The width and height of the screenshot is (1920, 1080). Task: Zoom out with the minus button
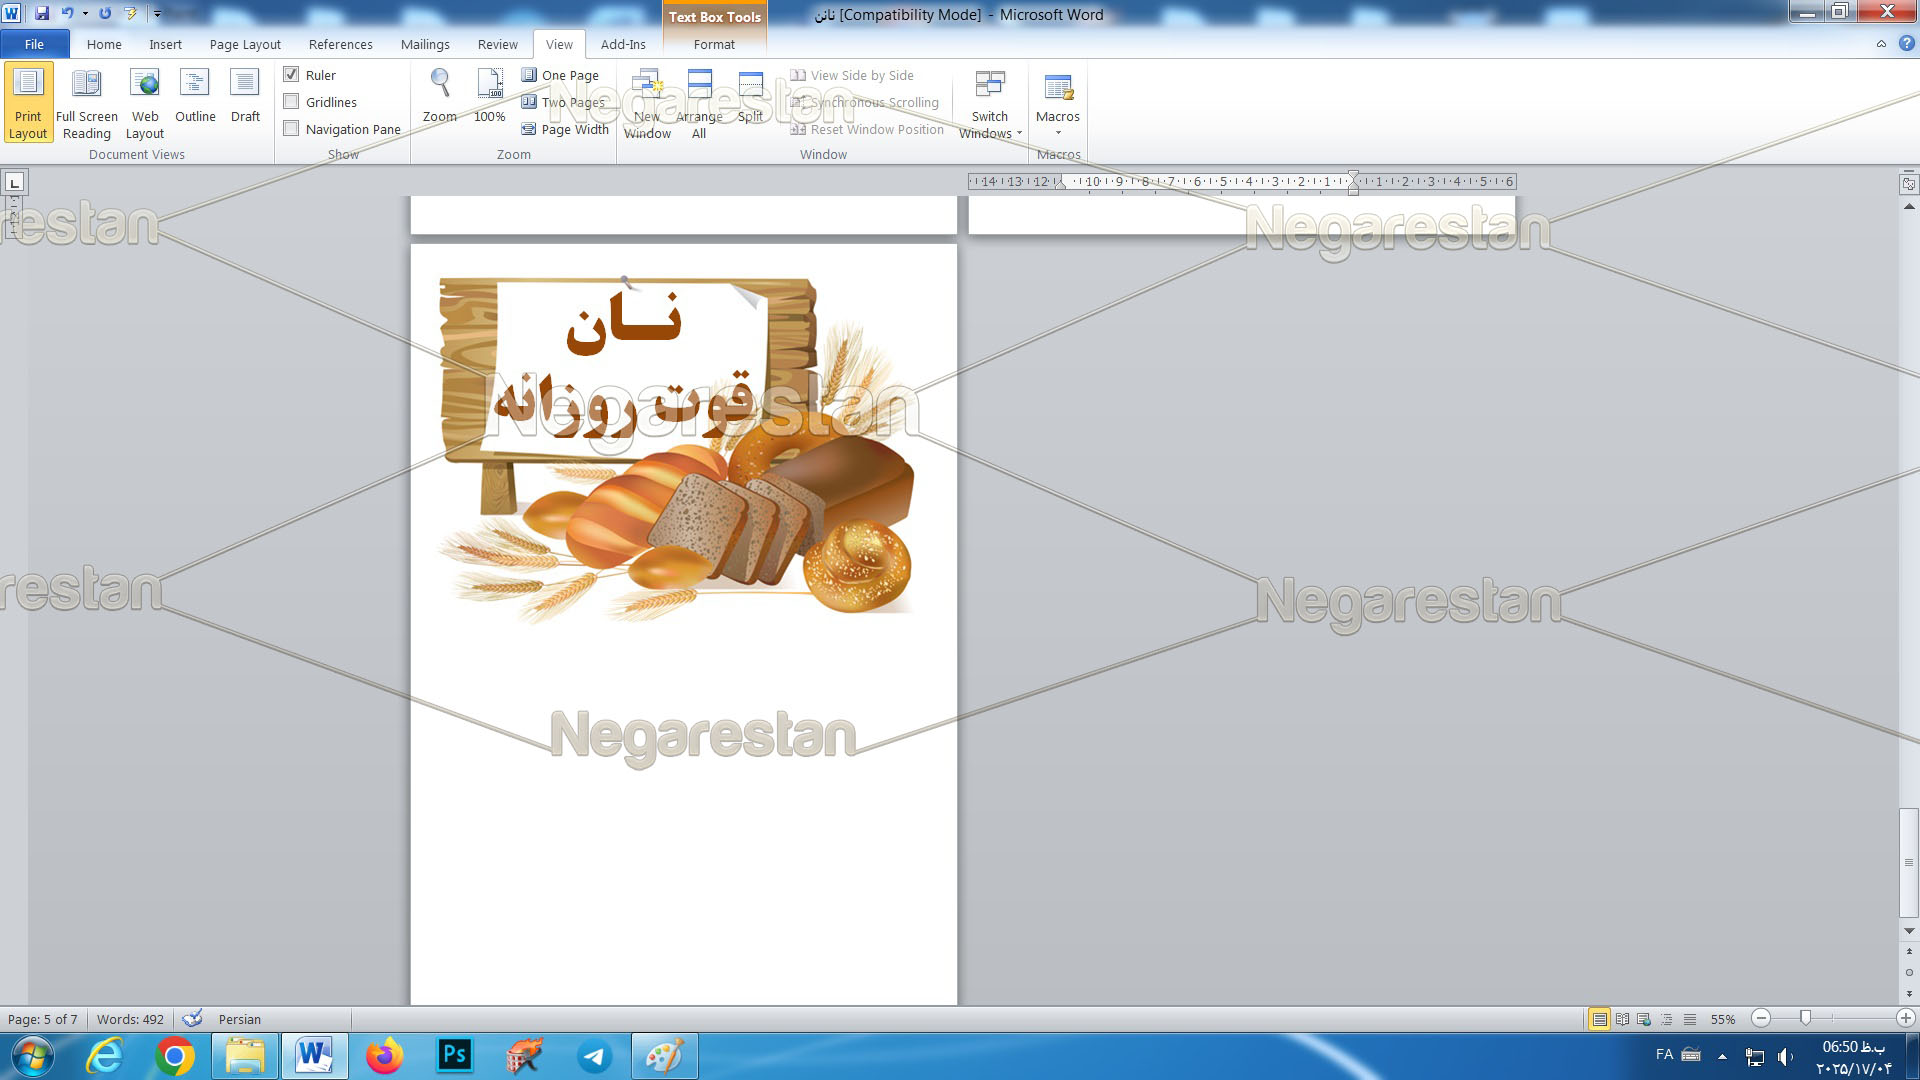(x=1761, y=1018)
